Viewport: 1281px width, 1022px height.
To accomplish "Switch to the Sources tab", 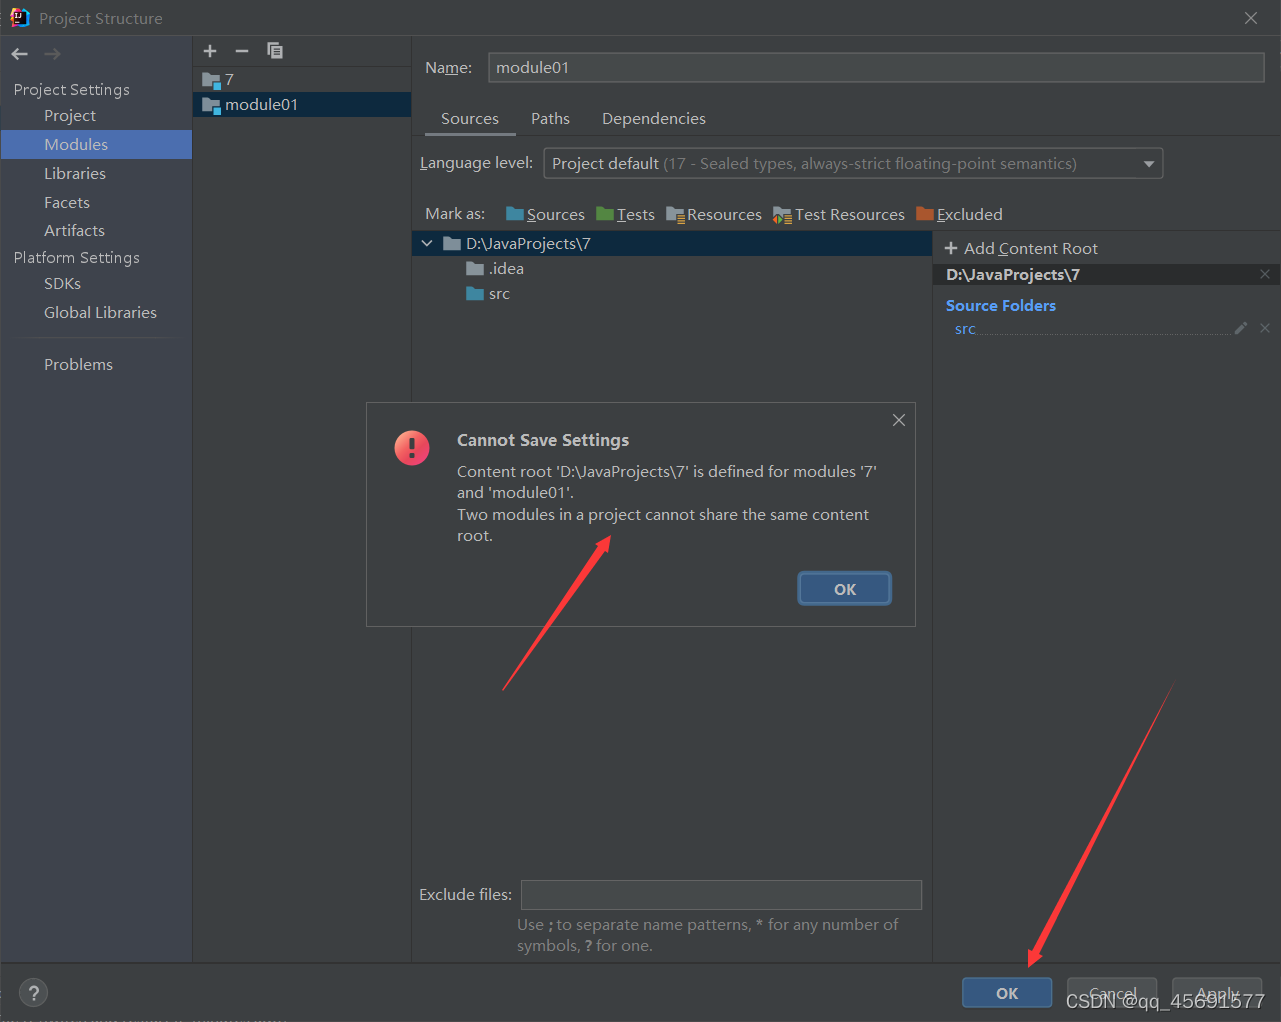I will [470, 118].
